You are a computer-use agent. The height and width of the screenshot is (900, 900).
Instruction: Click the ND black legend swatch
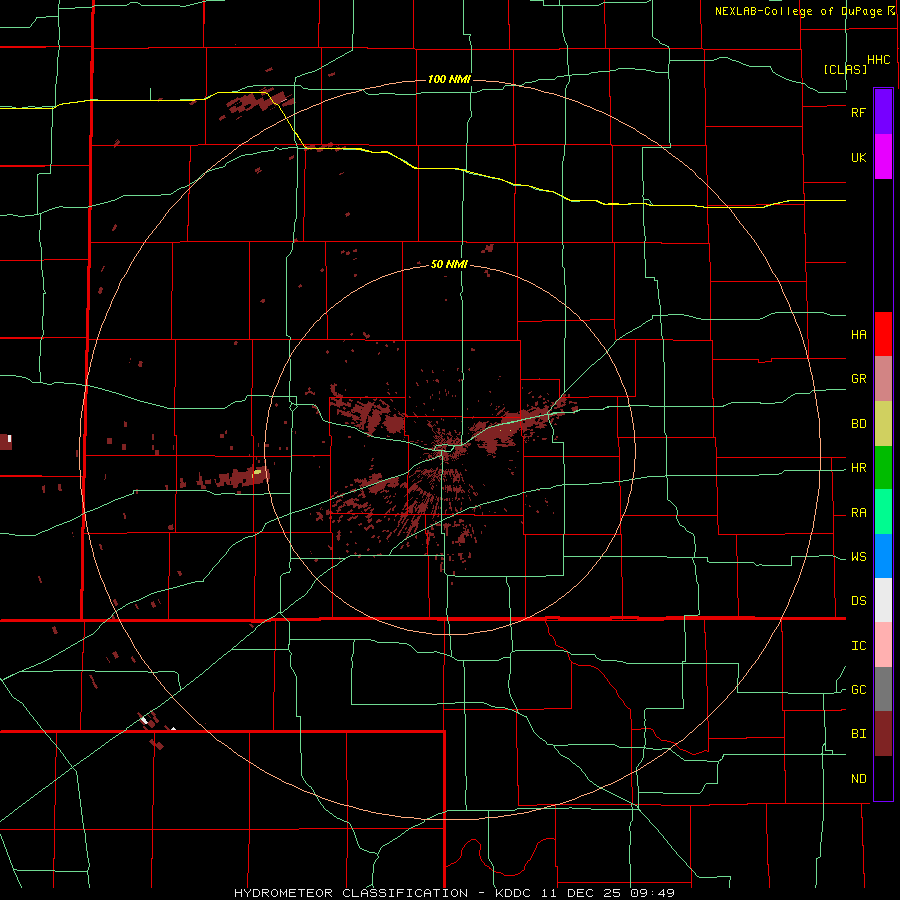click(883, 778)
